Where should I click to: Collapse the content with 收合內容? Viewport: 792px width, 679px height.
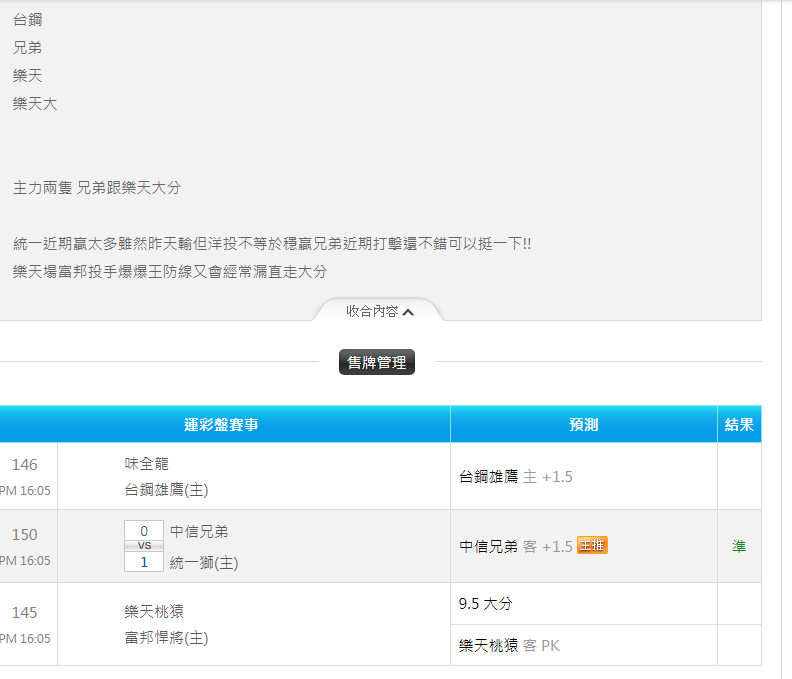(x=380, y=311)
